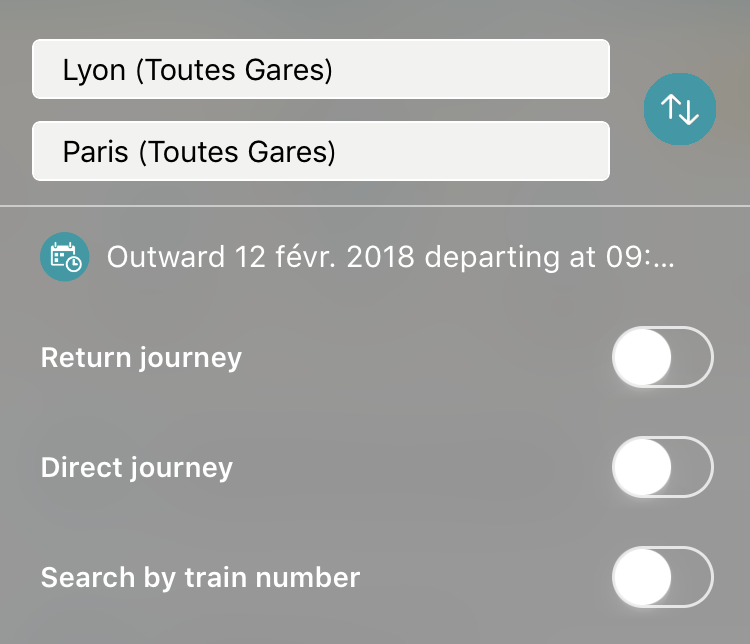The width and height of the screenshot is (750, 644).
Task: Select the teal date-time picker icon
Action: click(x=65, y=256)
